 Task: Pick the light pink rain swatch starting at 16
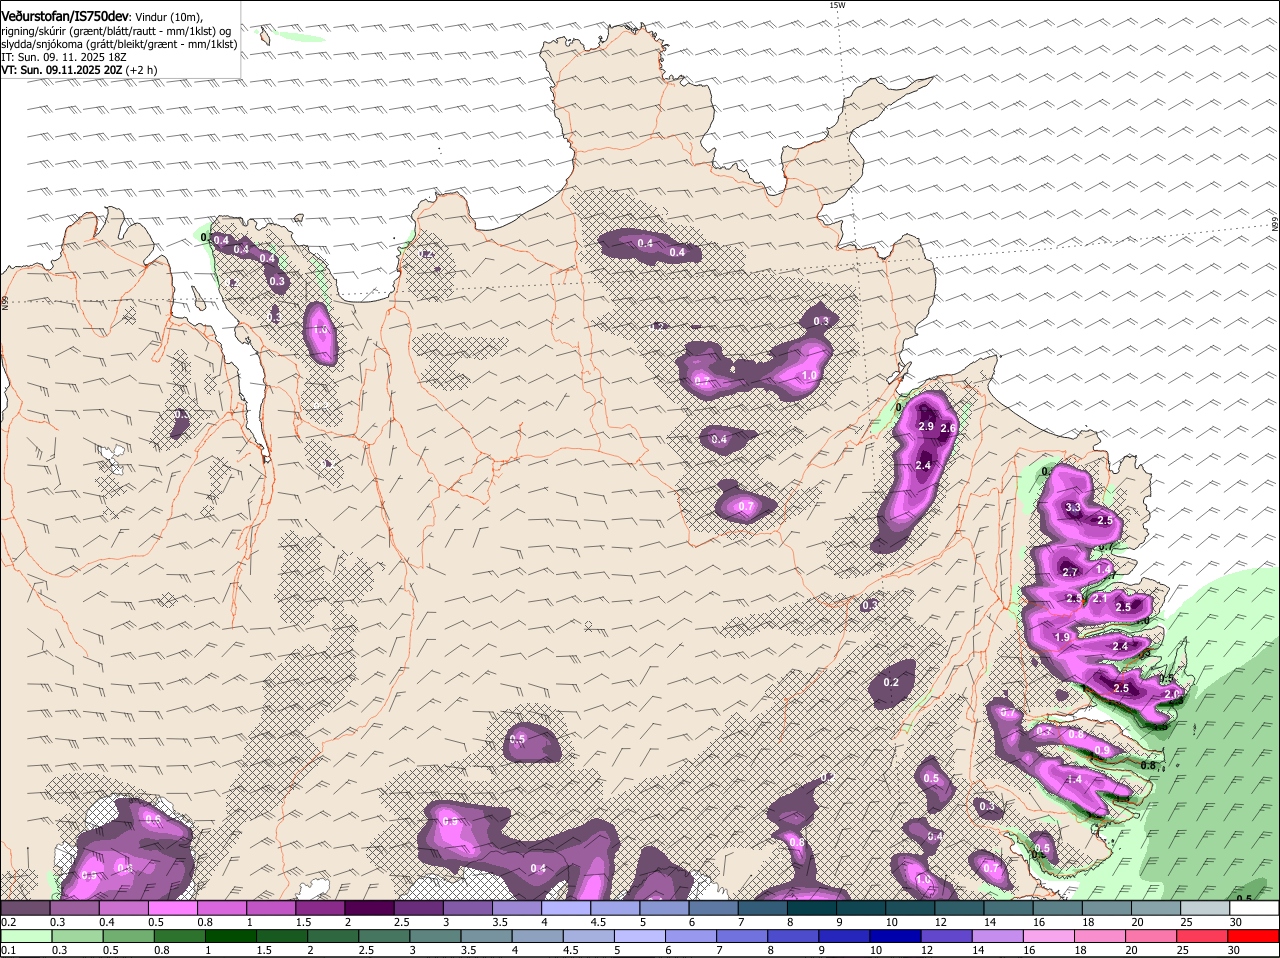tap(1050, 936)
